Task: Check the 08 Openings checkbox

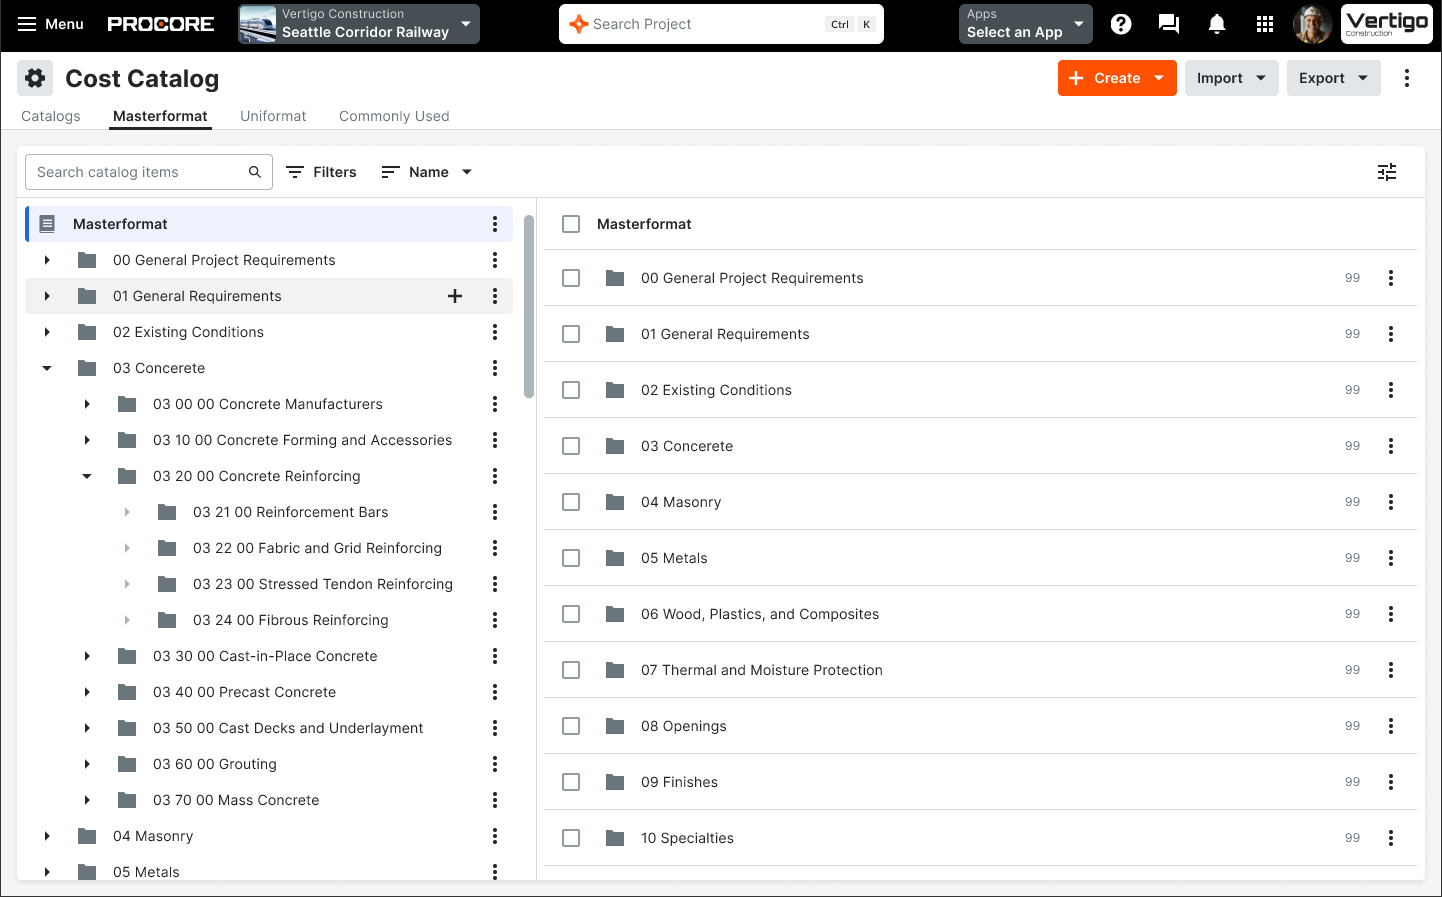Action: tap(571, 726)
